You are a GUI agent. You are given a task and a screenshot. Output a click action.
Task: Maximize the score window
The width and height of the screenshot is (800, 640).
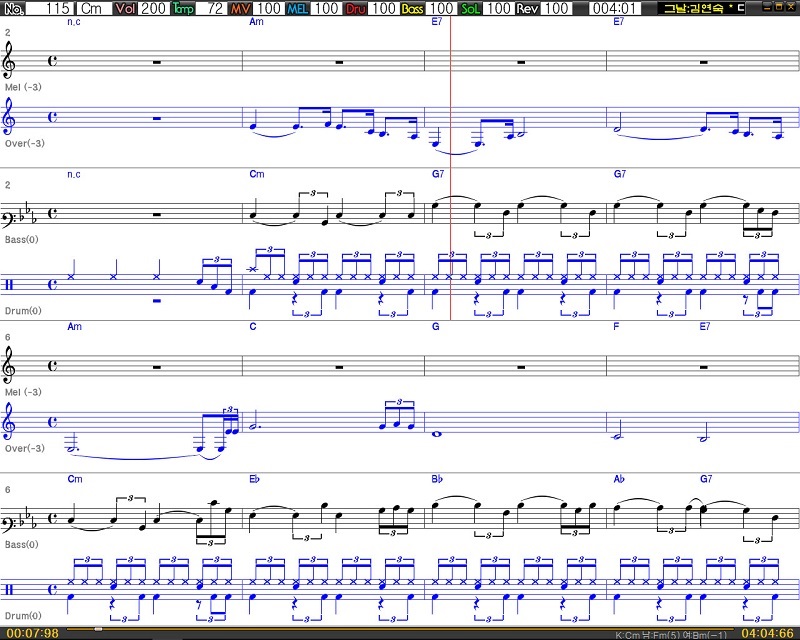(x=779, y=7)
